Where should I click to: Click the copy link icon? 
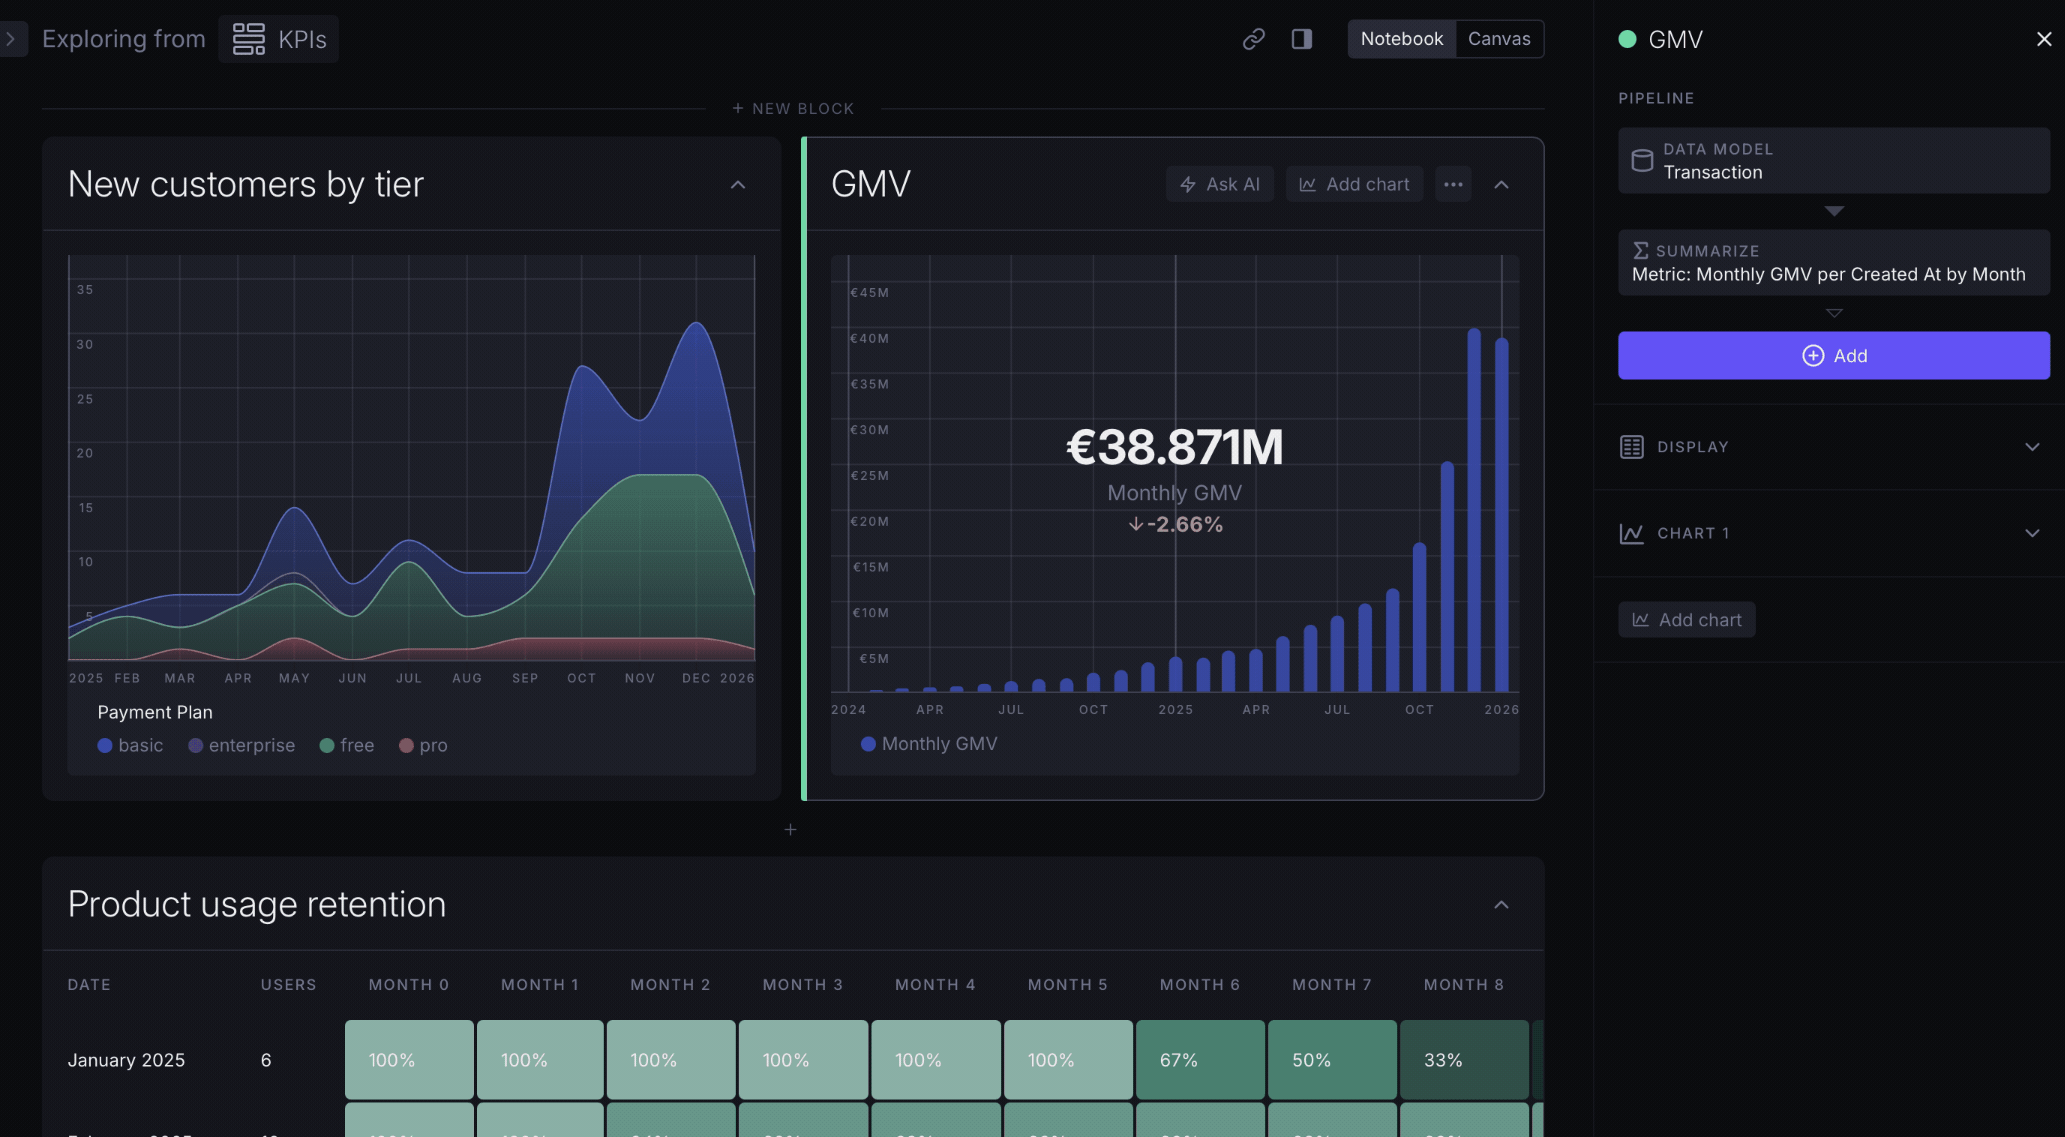tap(1253, 39)
